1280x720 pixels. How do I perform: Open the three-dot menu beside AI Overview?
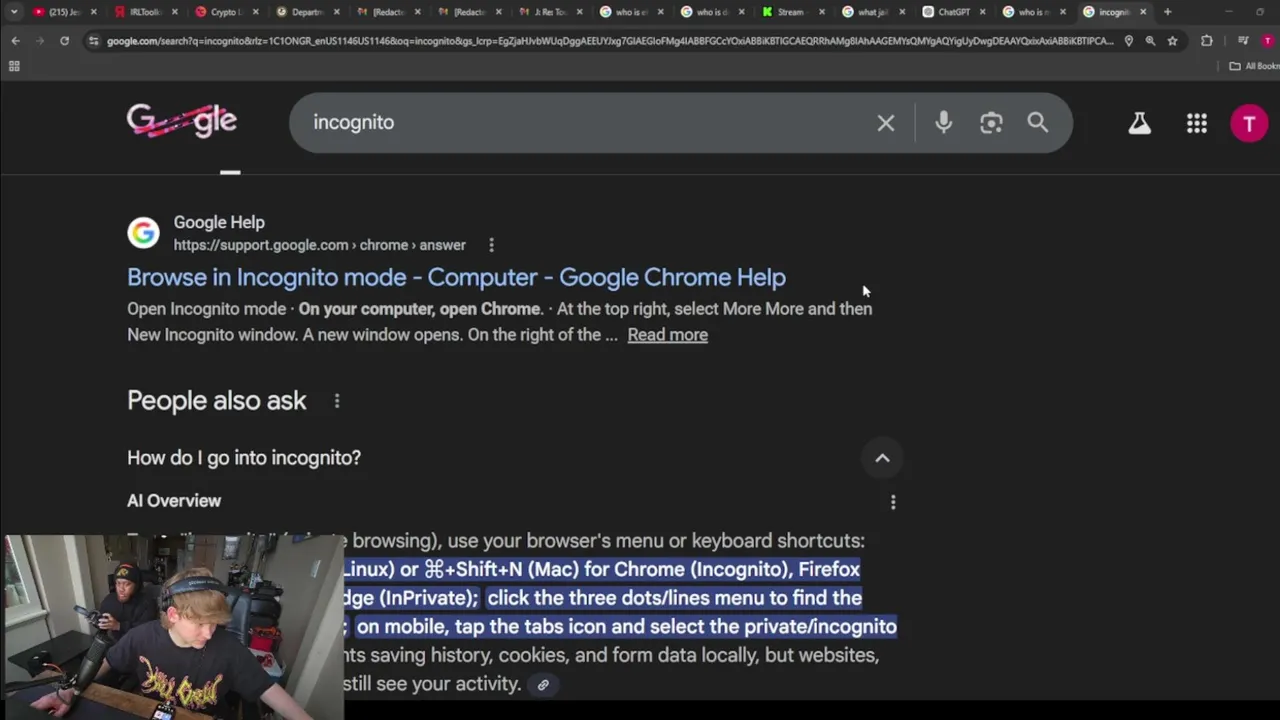893,502
